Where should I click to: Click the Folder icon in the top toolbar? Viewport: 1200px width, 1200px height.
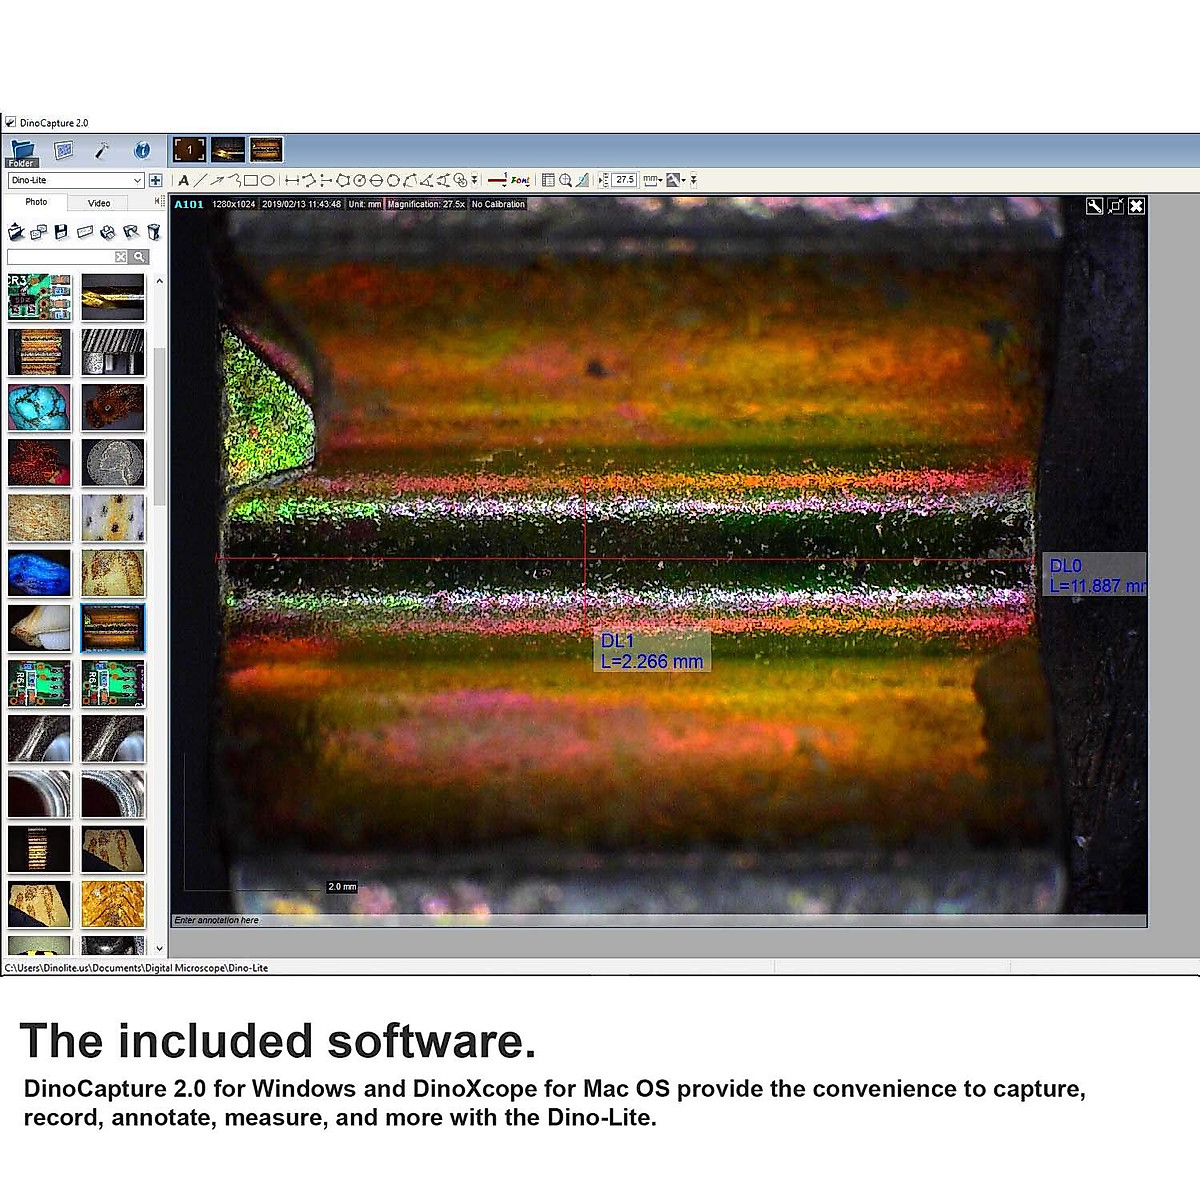coord(22,152)
